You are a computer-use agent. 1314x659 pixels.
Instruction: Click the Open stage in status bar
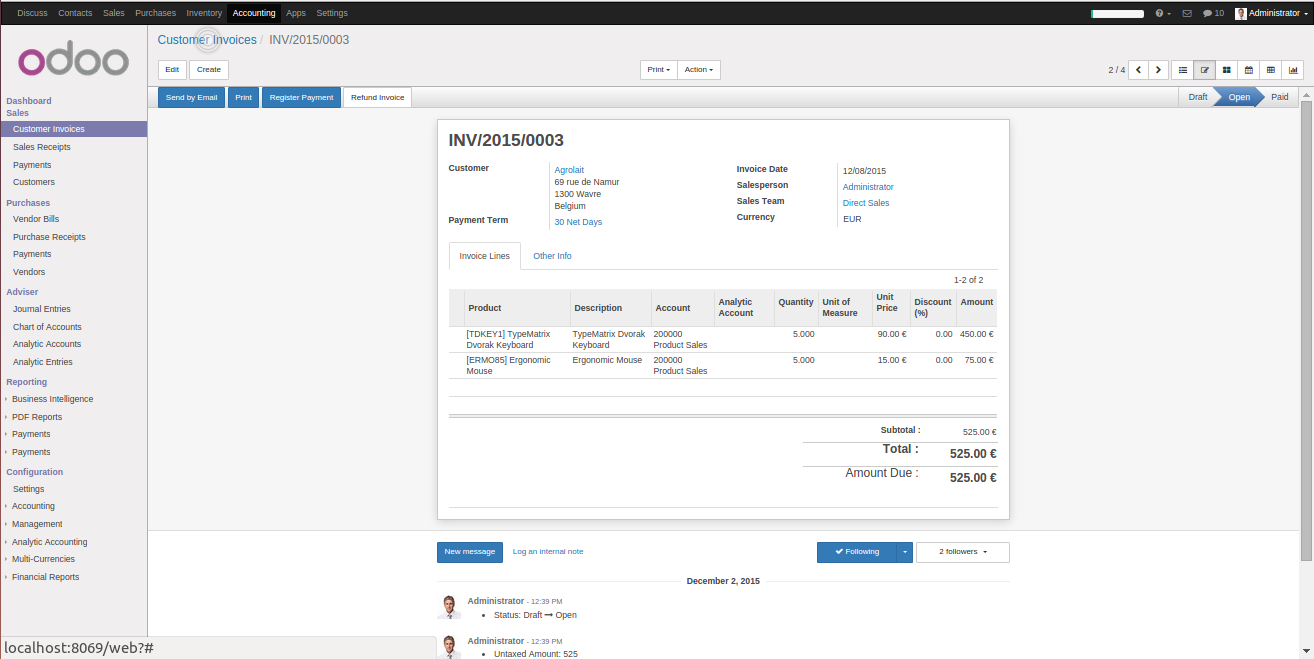click(1239, 97)
